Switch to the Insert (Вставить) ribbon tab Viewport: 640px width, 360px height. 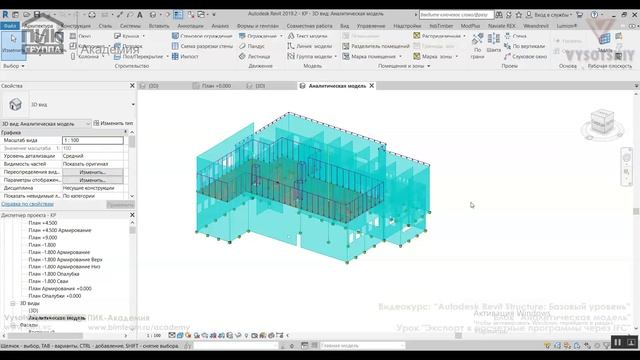coord(159,26)
